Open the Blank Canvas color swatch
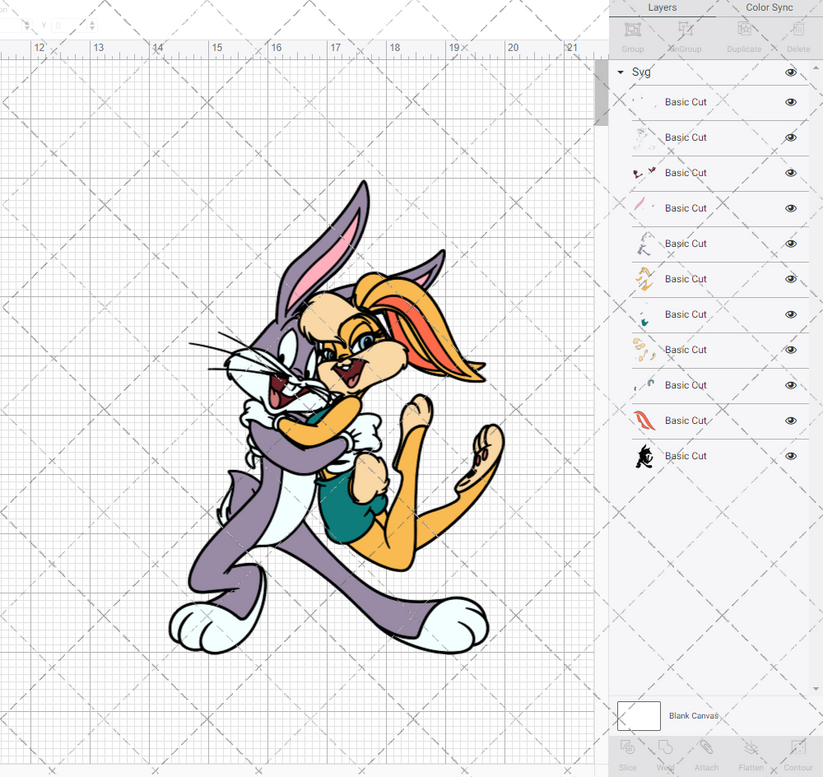The height and width of the screenshot is (777, 823). tap(640, 716)
